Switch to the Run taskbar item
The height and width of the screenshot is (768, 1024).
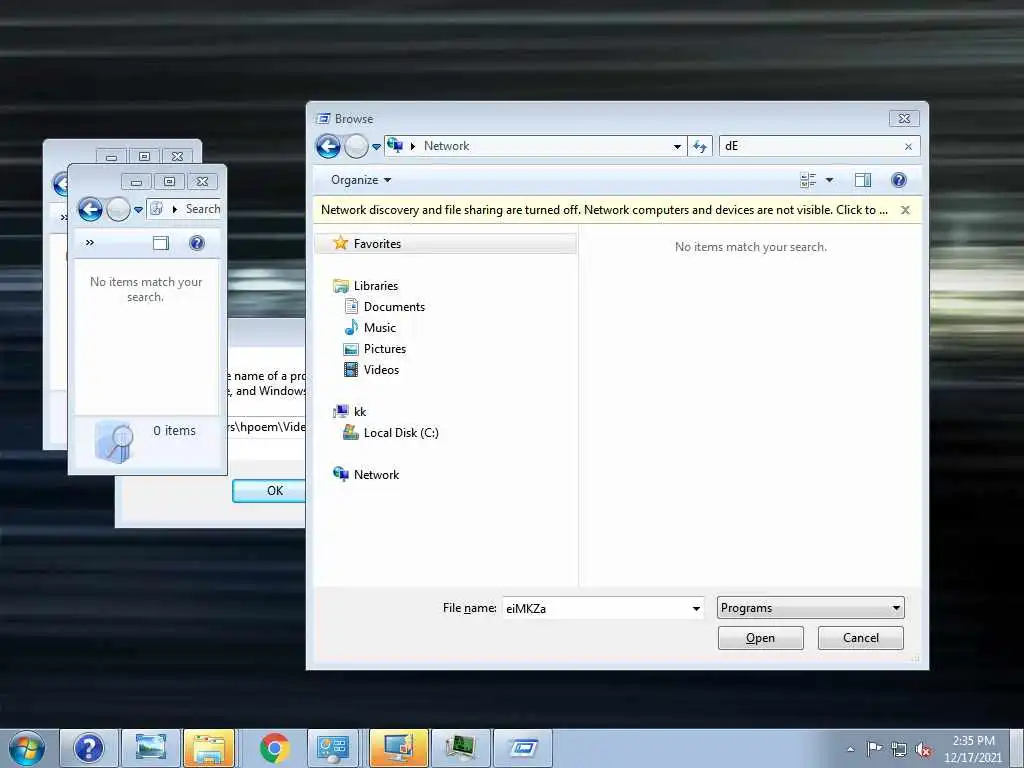pyautogui.click(x=522, y=748)
